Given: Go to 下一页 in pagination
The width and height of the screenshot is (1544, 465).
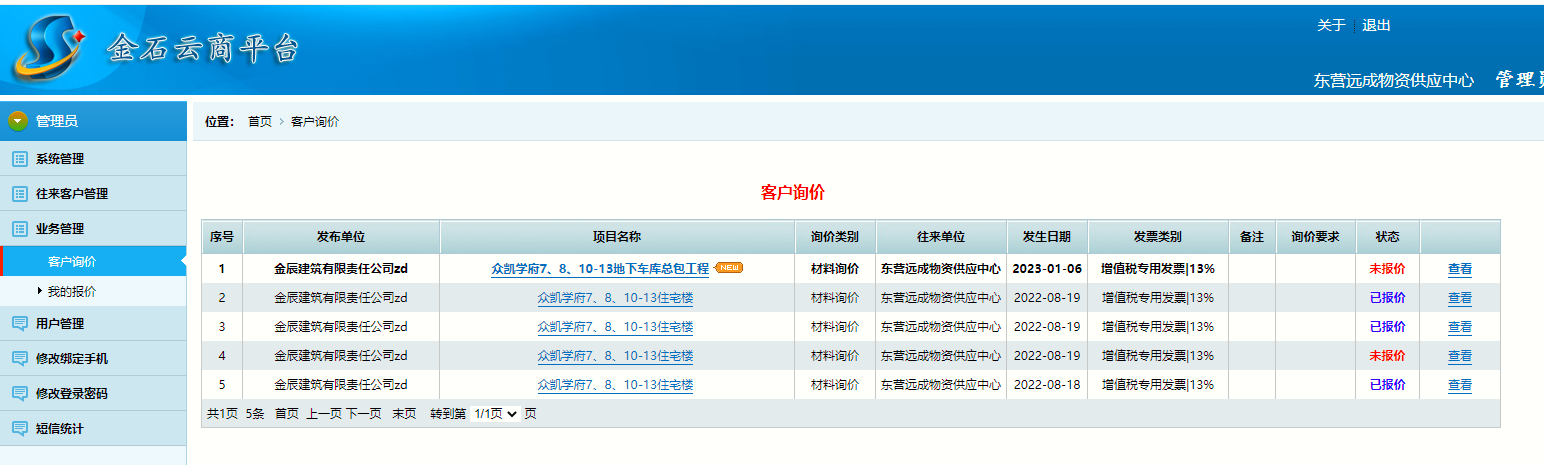Looking at the screenshot, I should point(363,414).
